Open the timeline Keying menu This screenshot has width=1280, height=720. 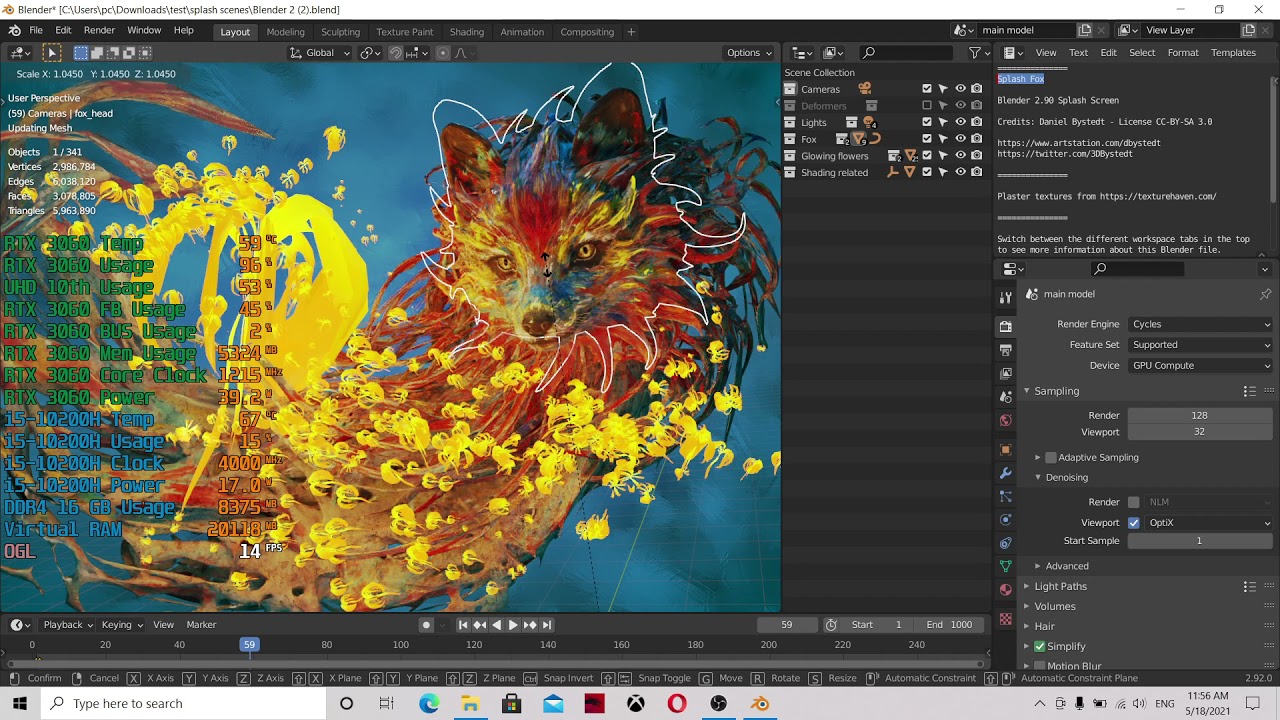pyautogui.click(x=122, y=625)
